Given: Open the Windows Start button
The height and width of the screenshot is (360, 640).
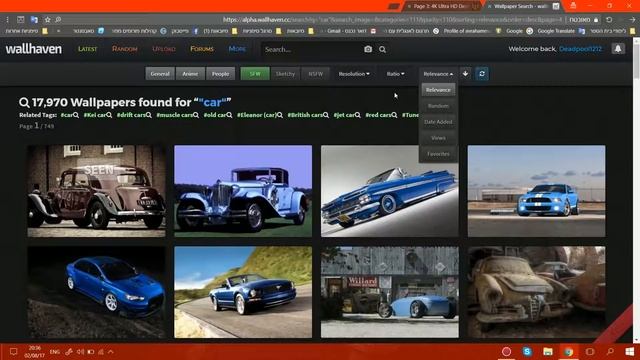Looking at the screenshot, I should (x=630, y=351).
